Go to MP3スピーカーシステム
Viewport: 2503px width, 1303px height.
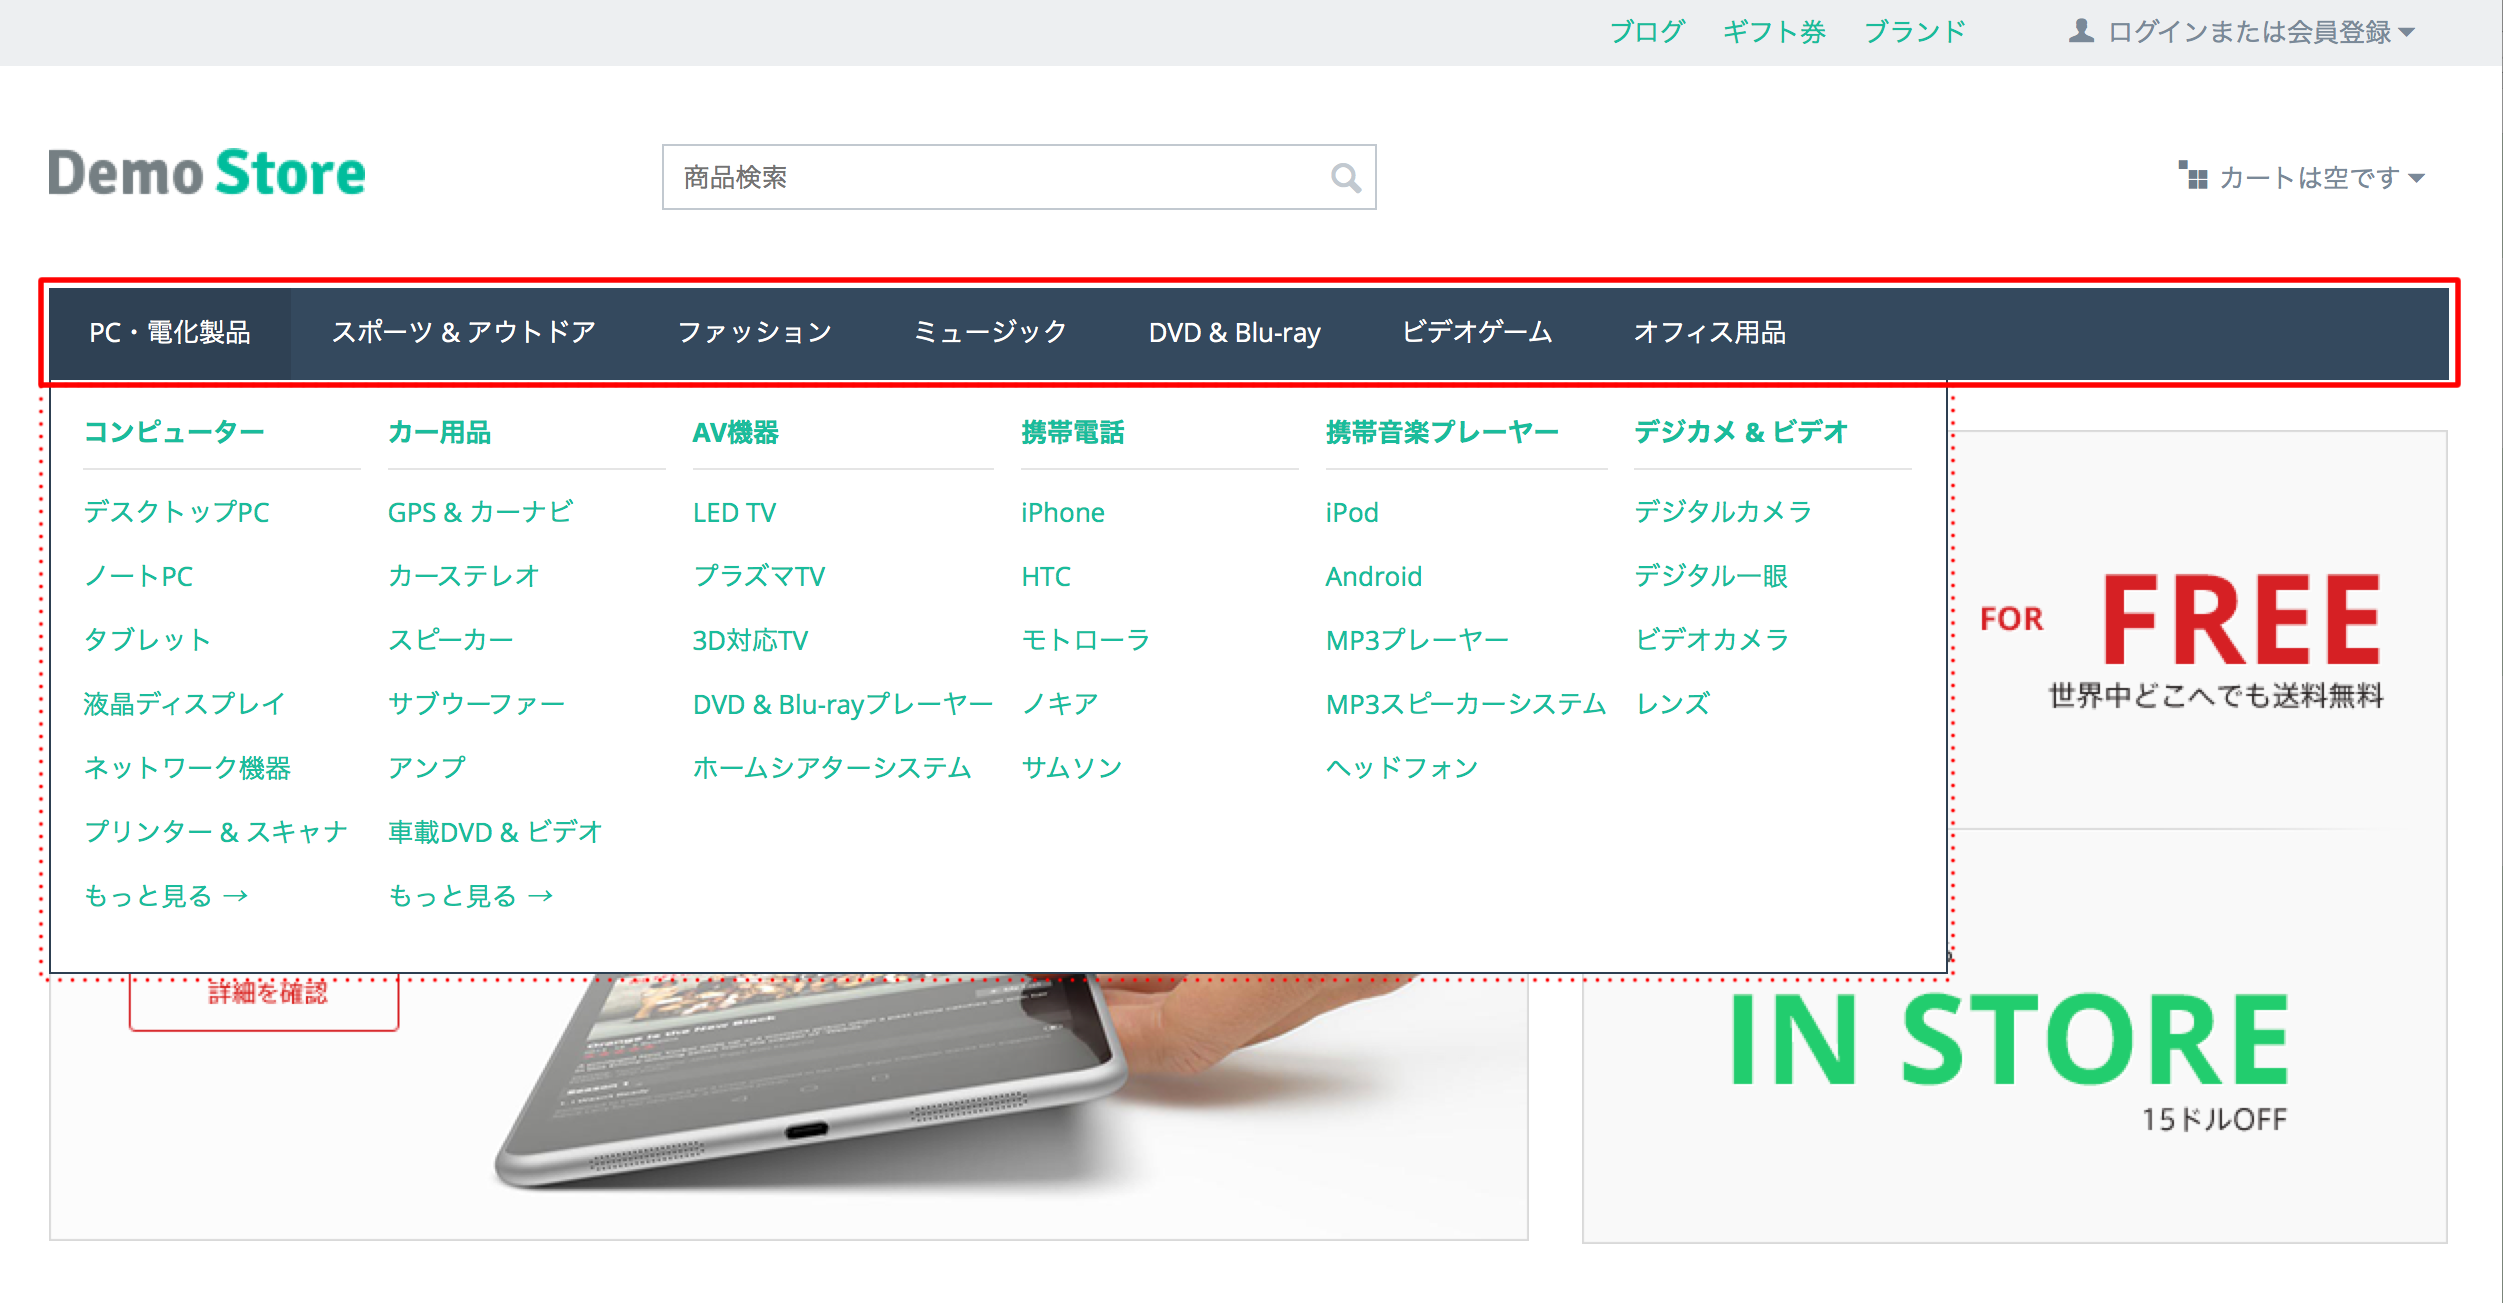(x=1466, y=705)
